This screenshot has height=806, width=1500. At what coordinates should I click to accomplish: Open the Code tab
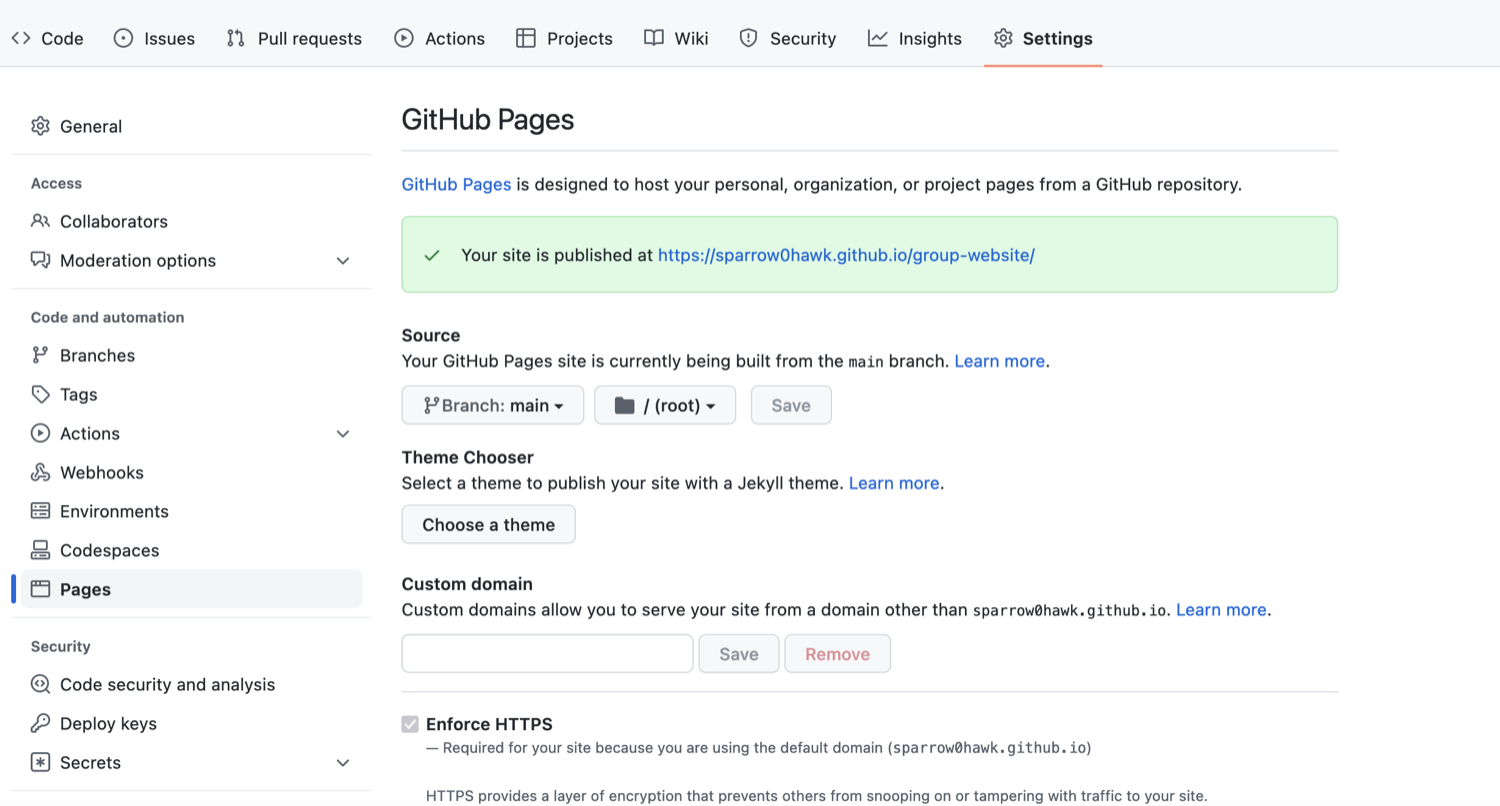(47, 38)
